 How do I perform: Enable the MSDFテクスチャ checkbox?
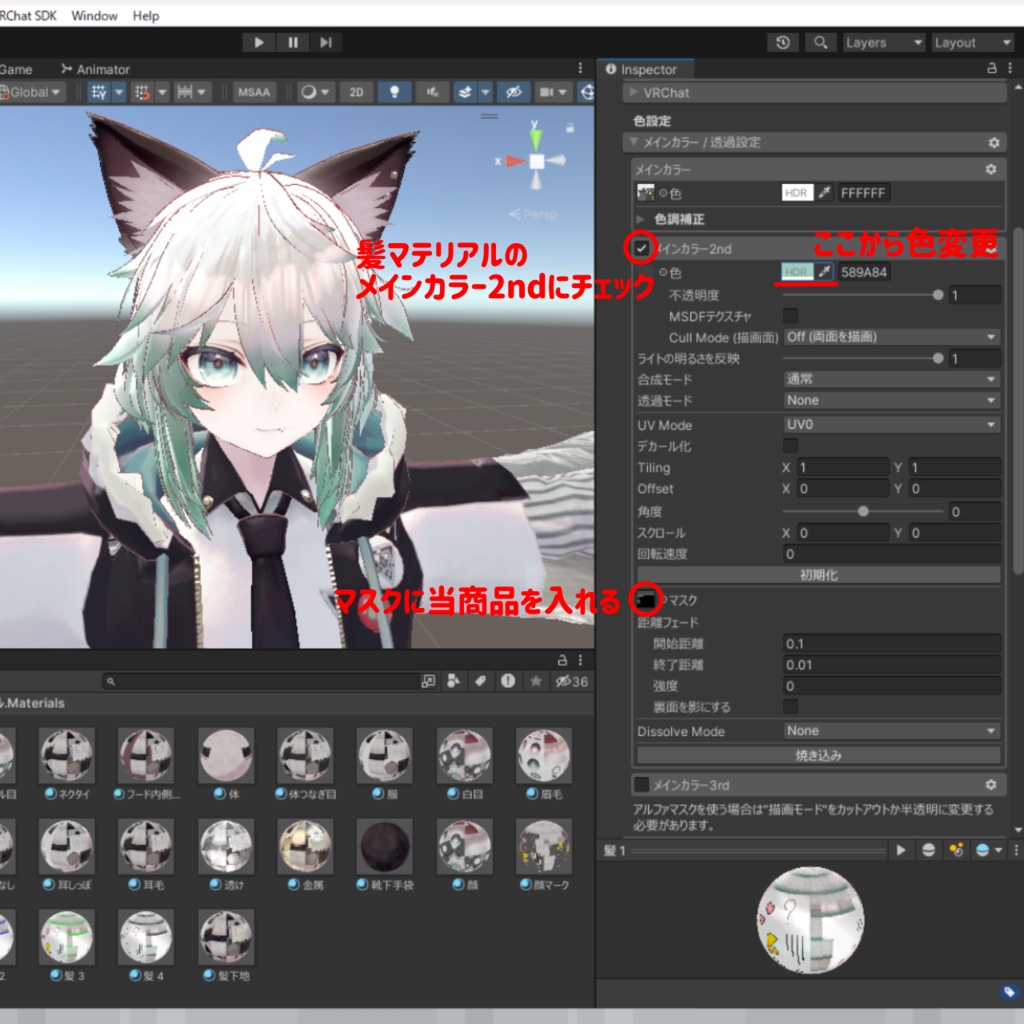coord(790,315)
